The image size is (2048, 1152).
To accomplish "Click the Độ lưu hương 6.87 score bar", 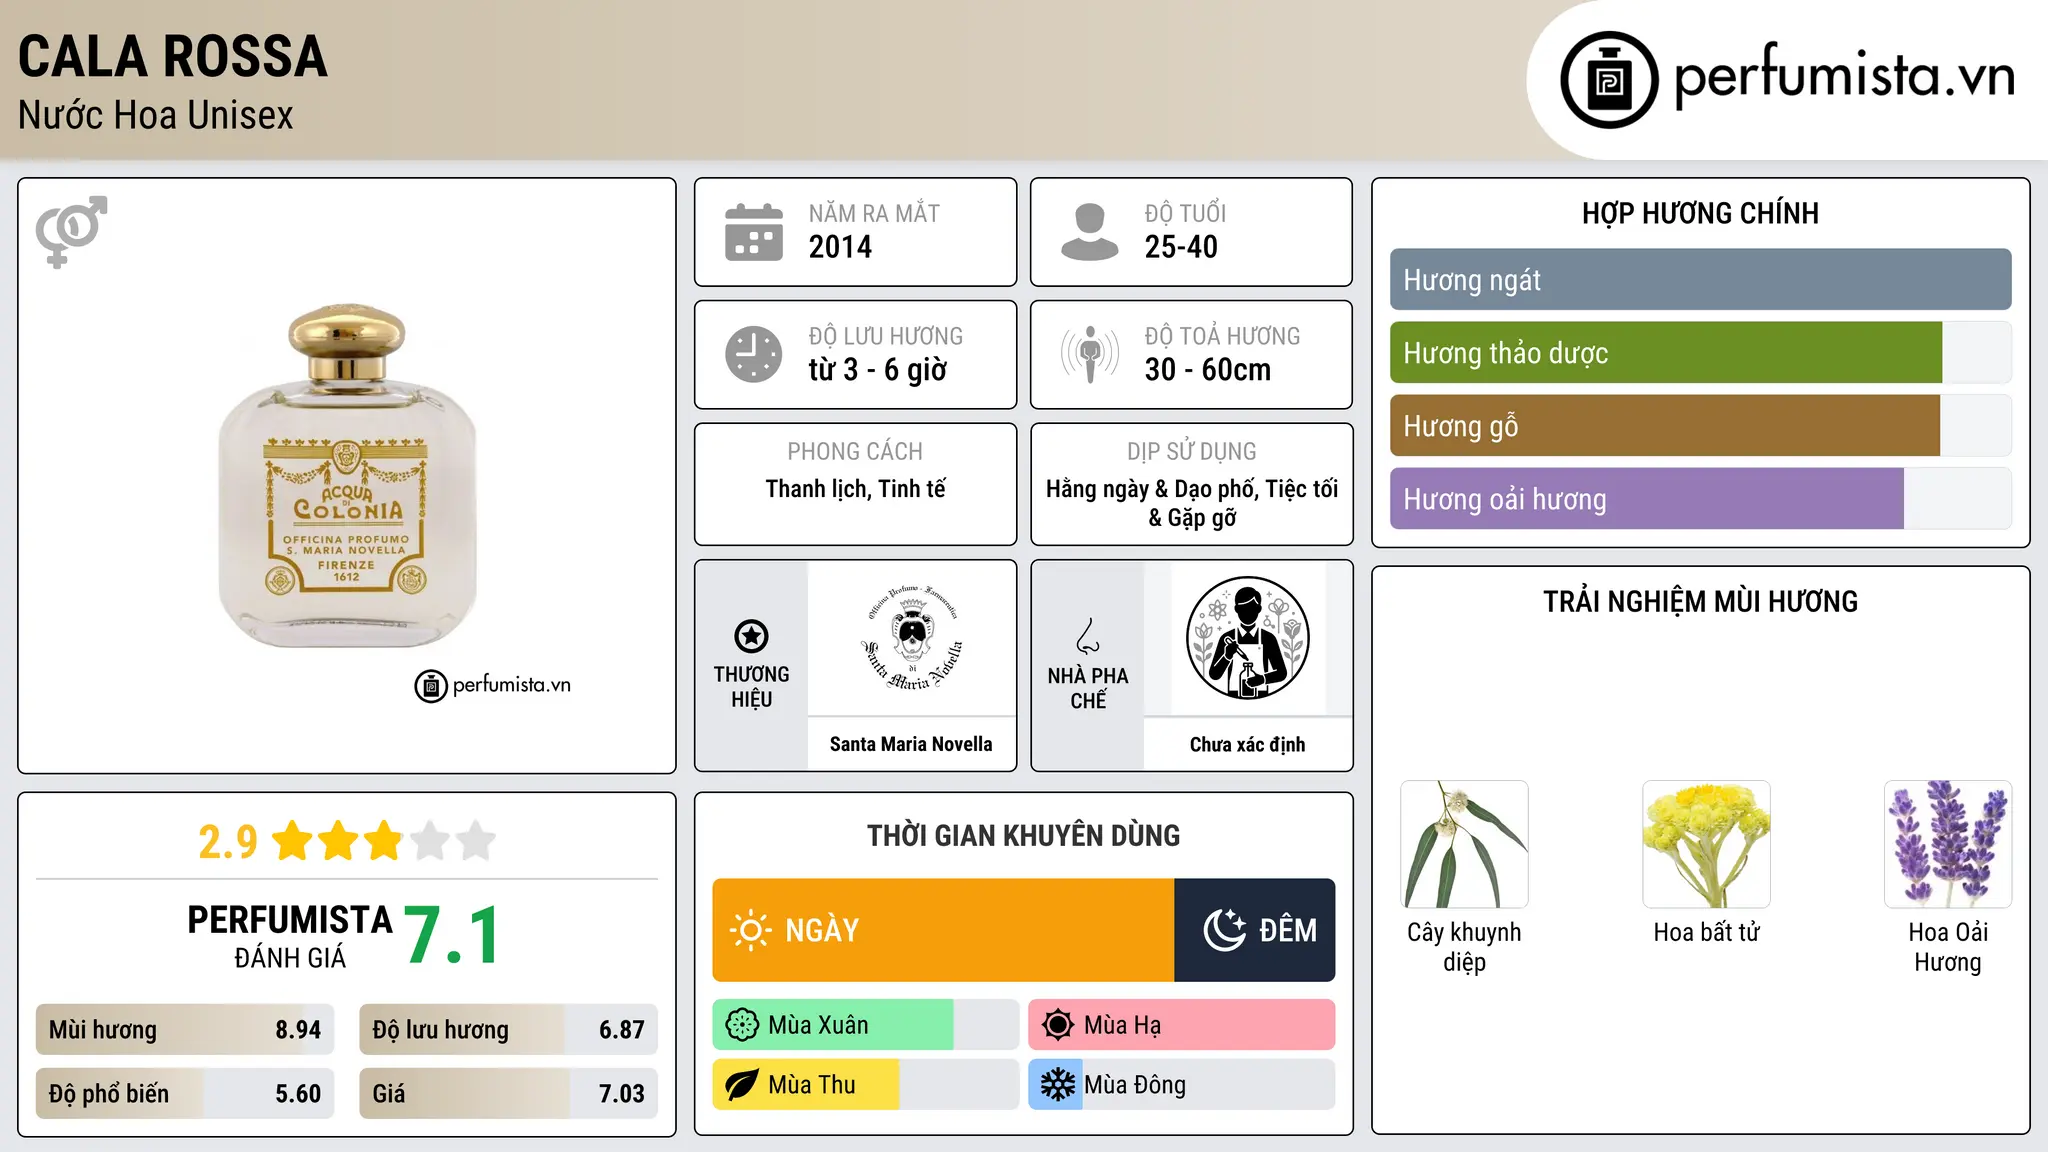I will tap(508, 1030).
